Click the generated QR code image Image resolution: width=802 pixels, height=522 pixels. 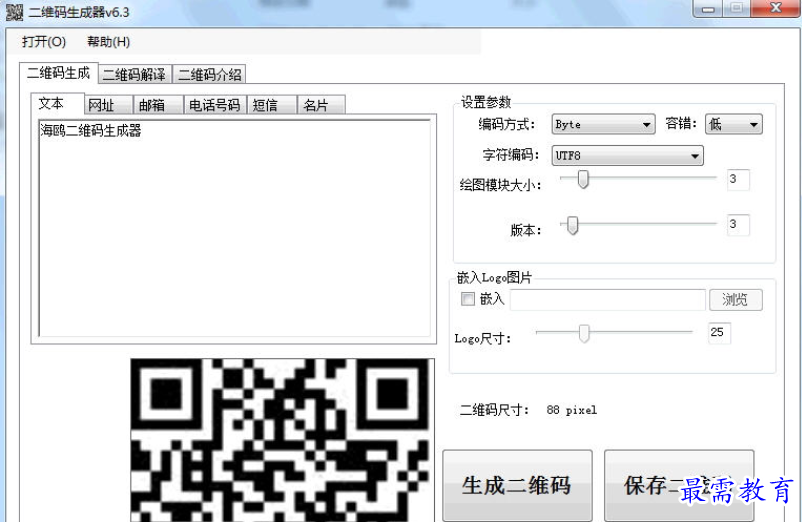(x=280, y=440)
